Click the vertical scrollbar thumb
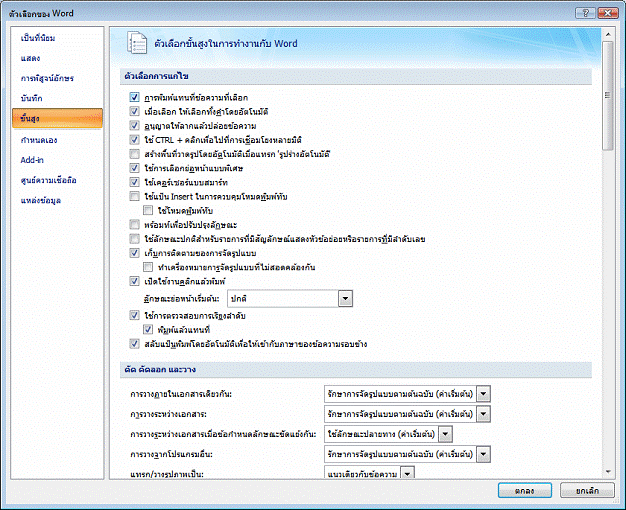 (608, 95)
